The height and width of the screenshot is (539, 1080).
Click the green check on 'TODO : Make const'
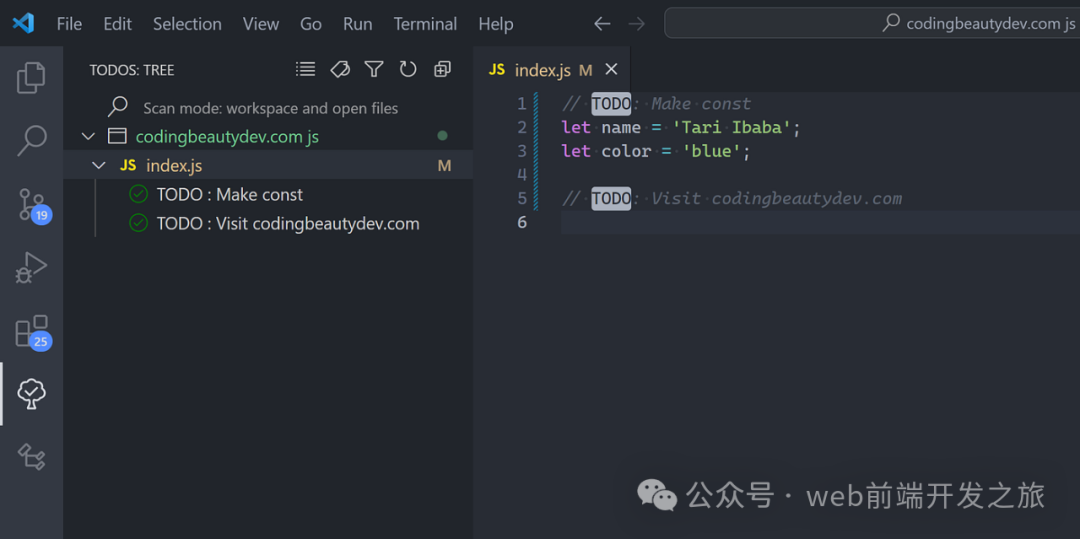click(x=139, y=194)
